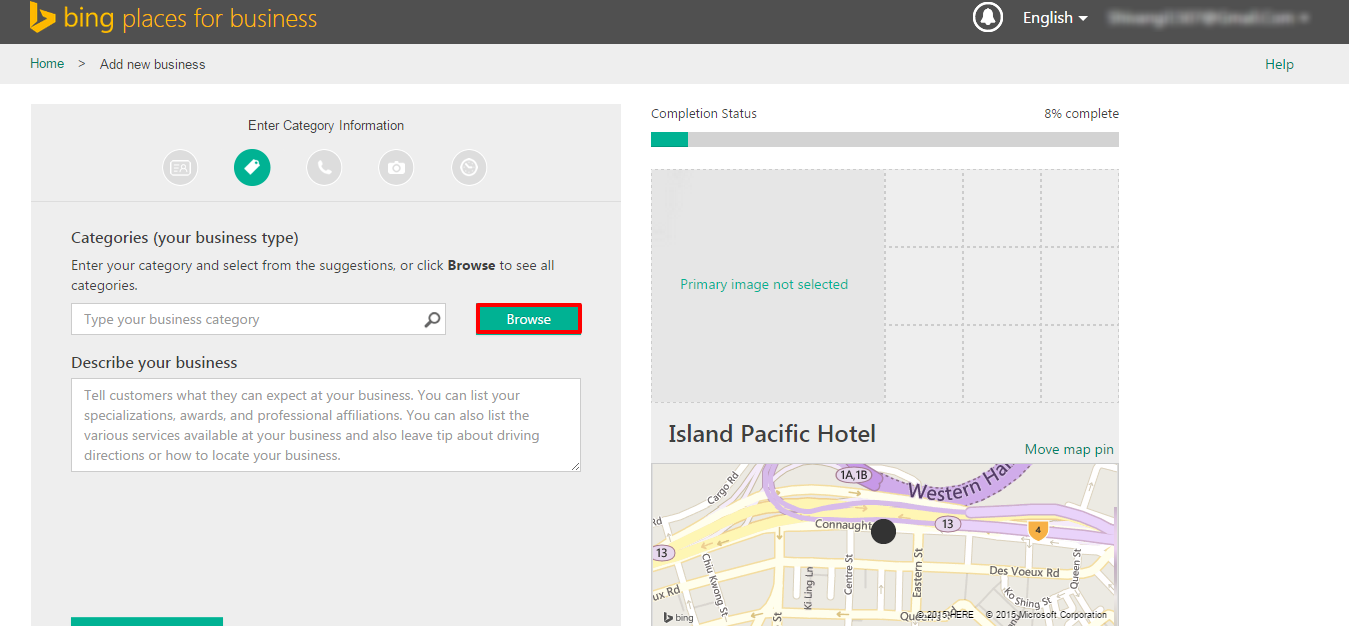This screenshot has height=626, width=1349.
Task: Click 'Add new business' breadcrumb text
Action: click(x=153, y=64)
